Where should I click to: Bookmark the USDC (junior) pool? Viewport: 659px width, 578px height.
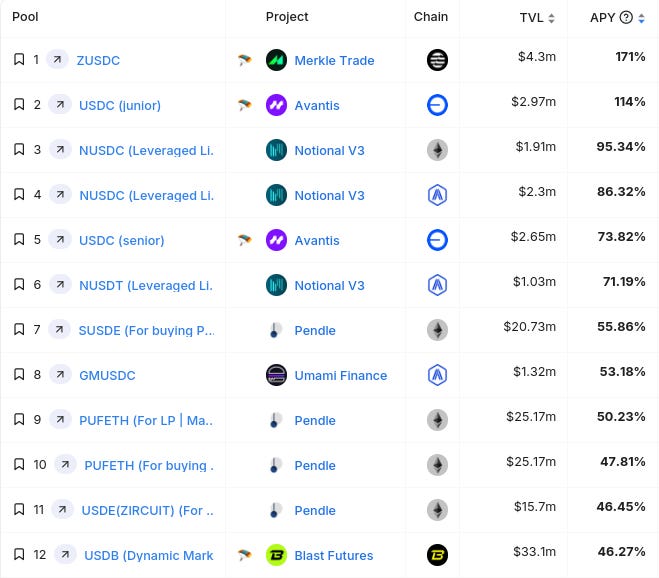19,104
